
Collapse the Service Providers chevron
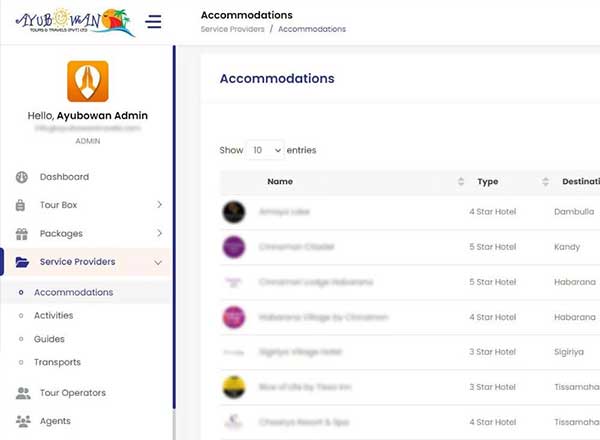click(159, 263)
